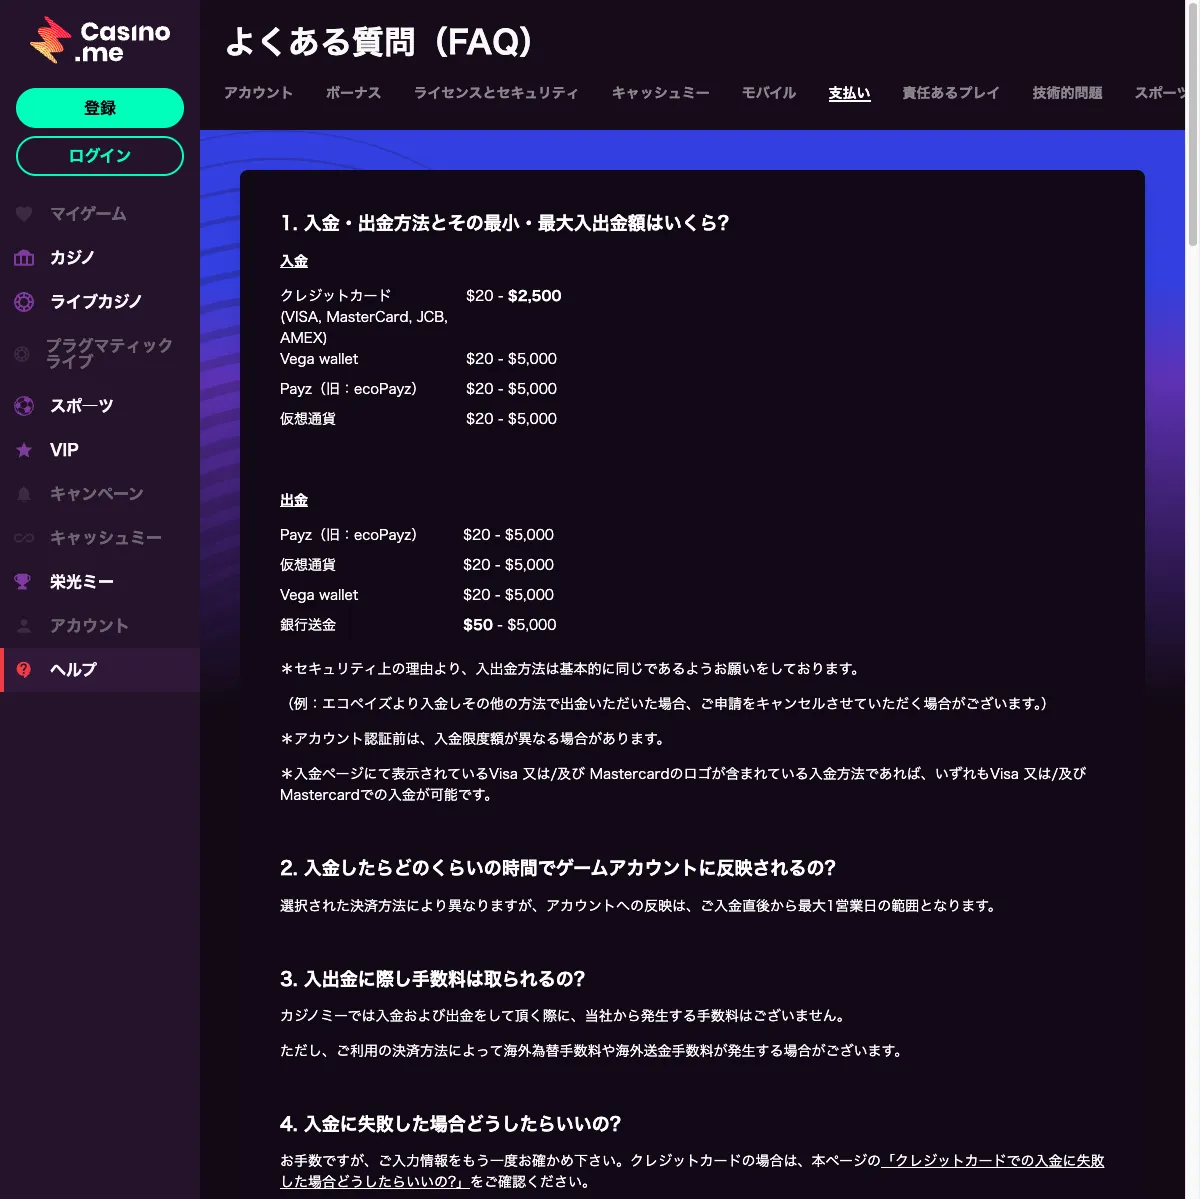Click question 1 heading 入金・出金方法
The height and width of the screenshot is (1199, 1200).
[x=505, y=223]
